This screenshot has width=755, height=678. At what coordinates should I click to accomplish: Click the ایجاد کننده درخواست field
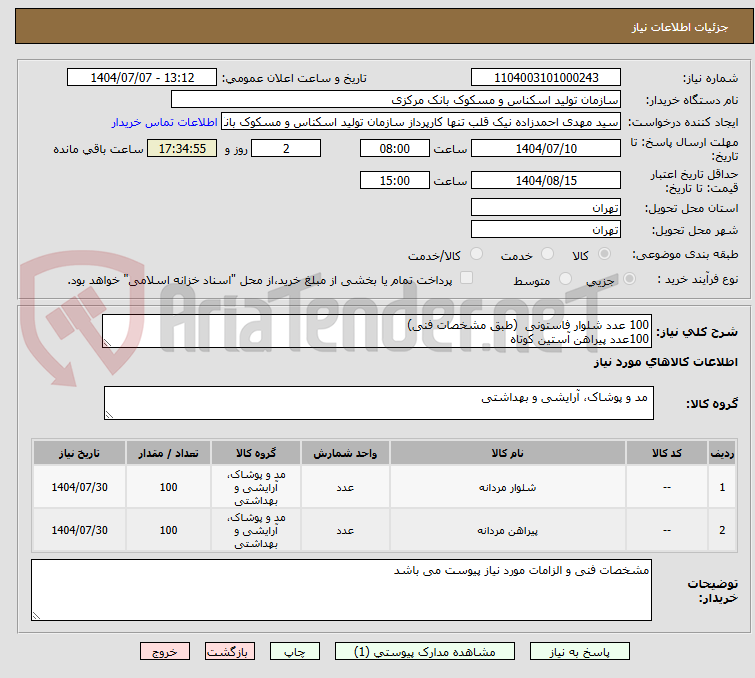pos(421,122)
